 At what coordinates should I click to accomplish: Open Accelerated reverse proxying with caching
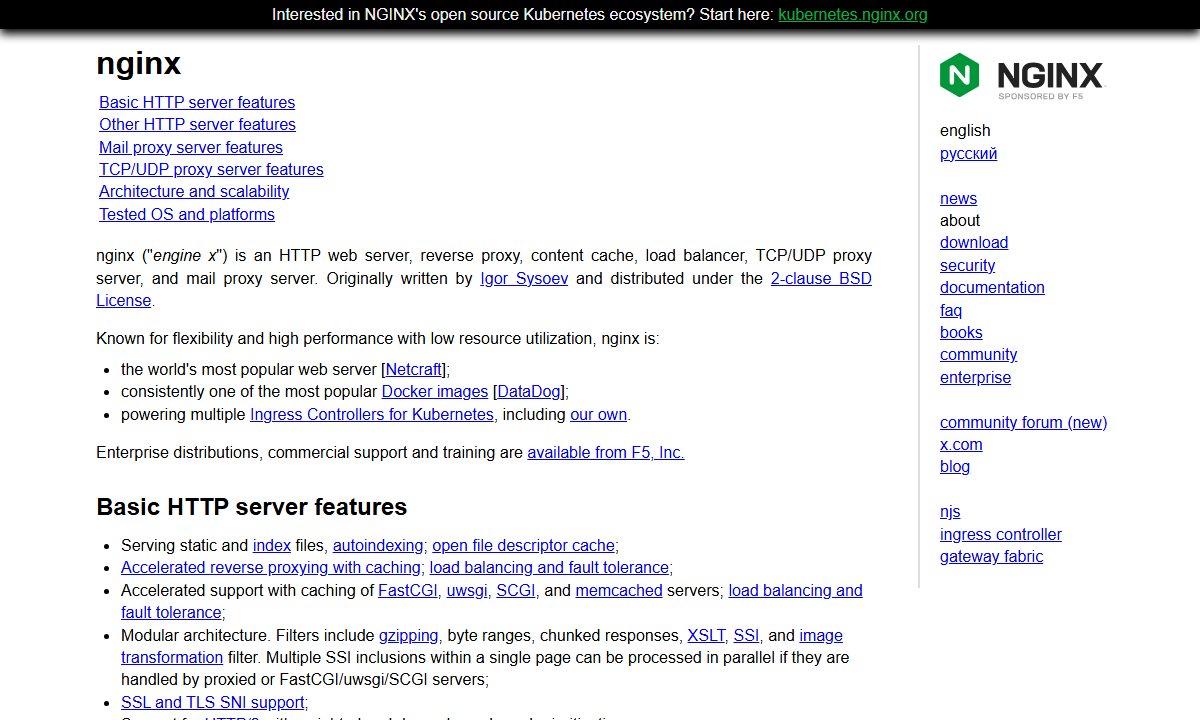(x=271, y=567)
